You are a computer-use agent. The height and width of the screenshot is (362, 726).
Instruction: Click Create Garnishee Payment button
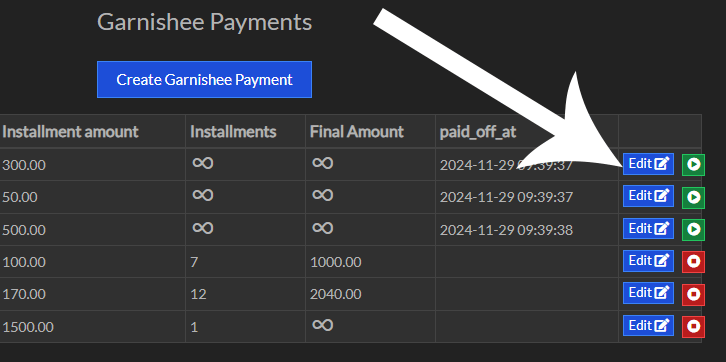pyautogui.click(x=204, y=80)
